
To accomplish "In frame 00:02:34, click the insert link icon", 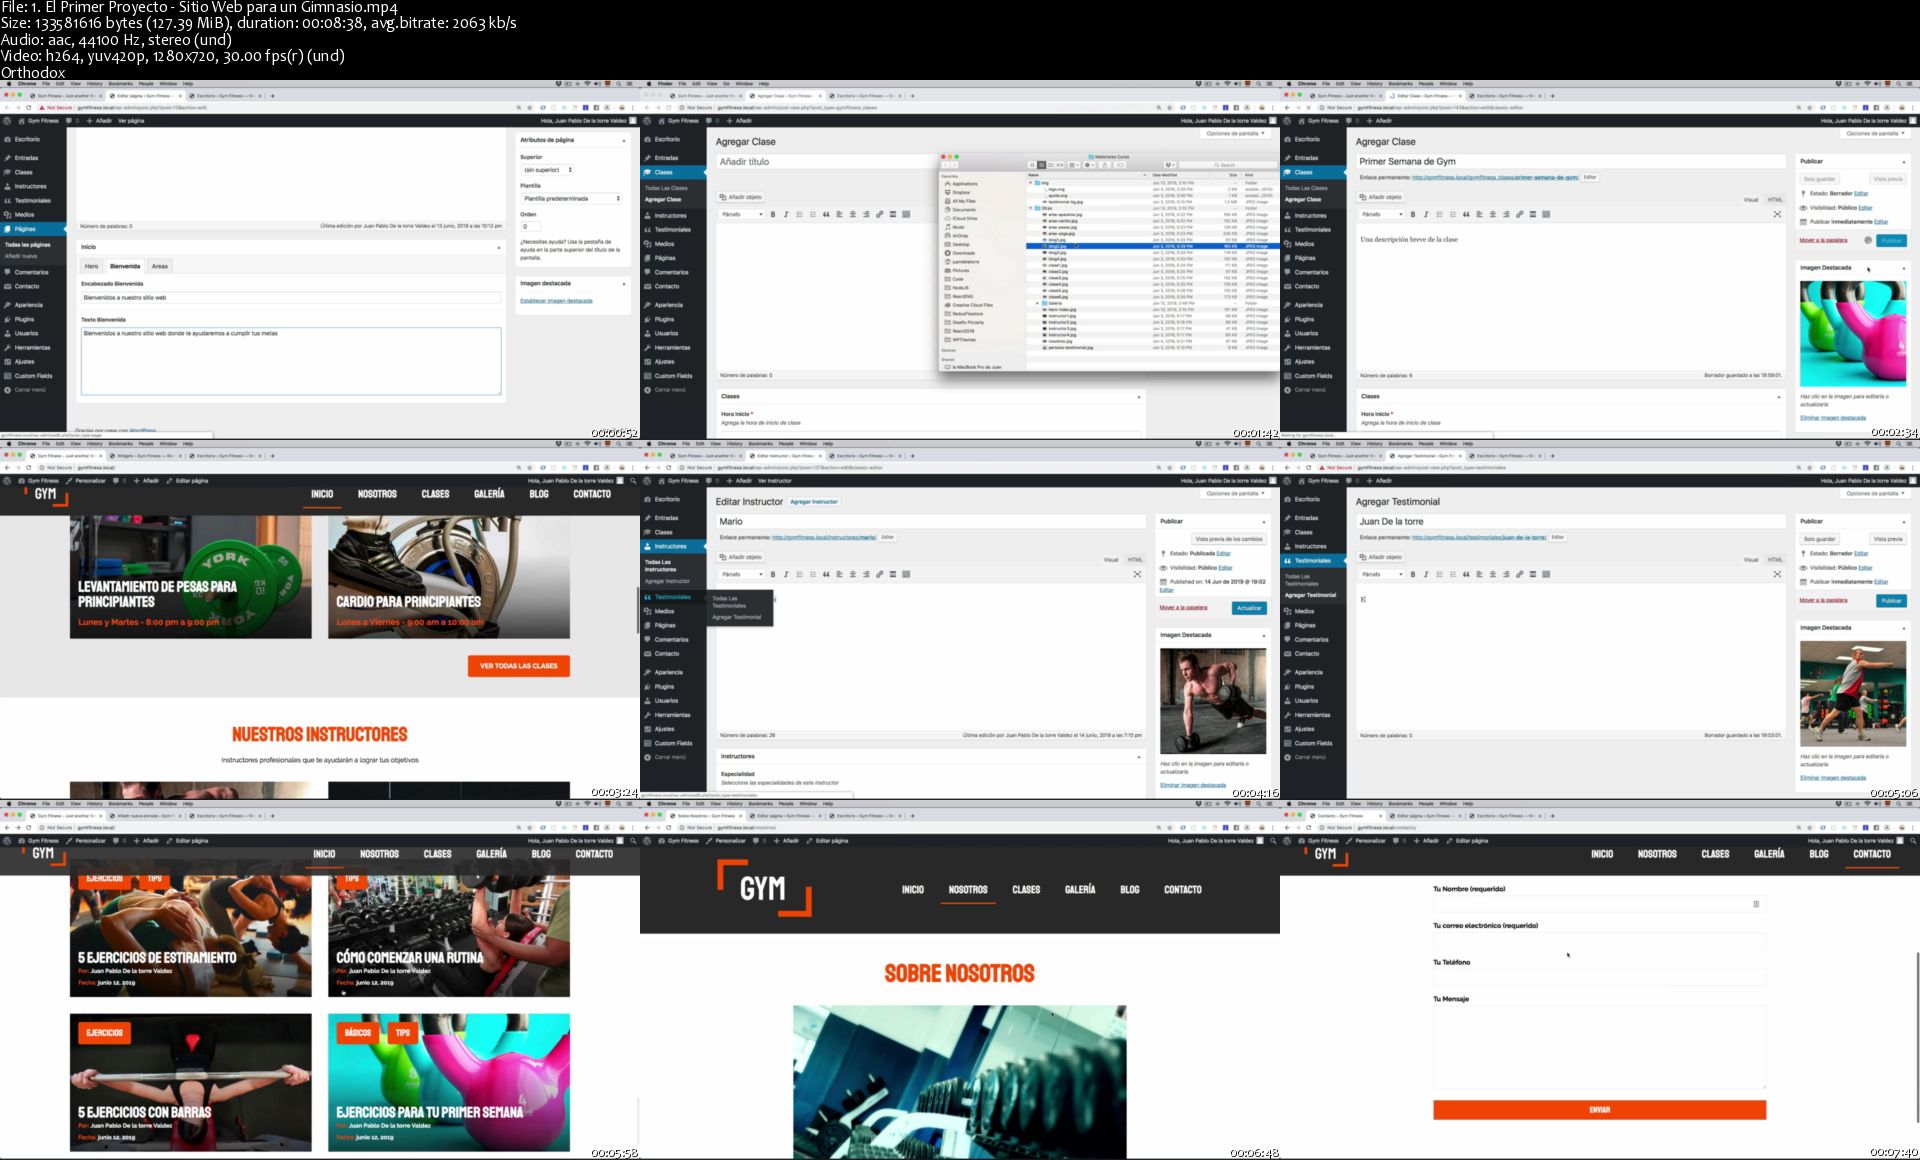I will pyautogui.click(x=1519, y=214).
